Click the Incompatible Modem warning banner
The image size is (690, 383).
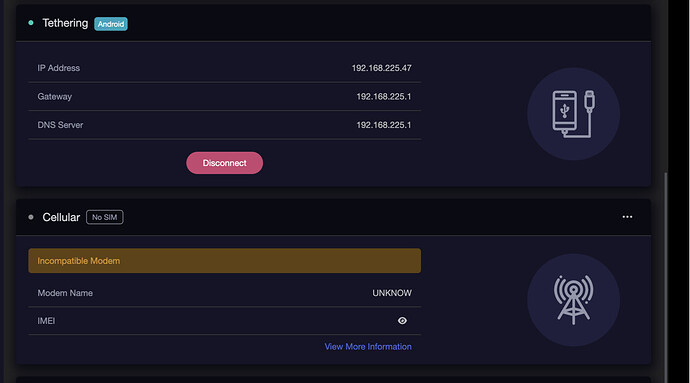pos(224,261)
